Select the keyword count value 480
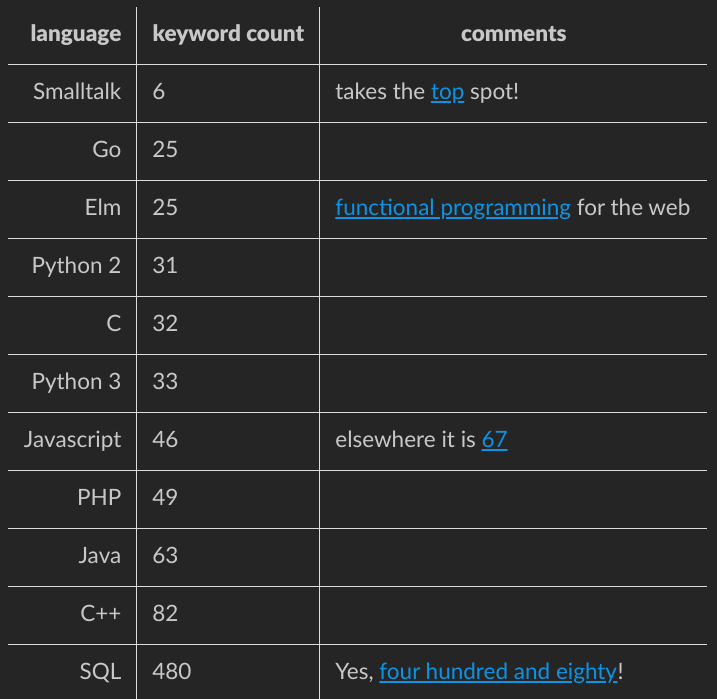Image resolution: width=717 pixels, height=699 pixels. tap(172, 672)
